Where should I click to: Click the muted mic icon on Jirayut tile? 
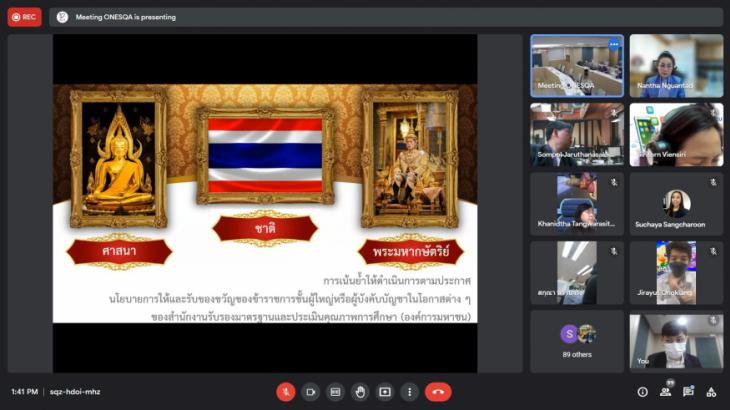tap(713, 251)
